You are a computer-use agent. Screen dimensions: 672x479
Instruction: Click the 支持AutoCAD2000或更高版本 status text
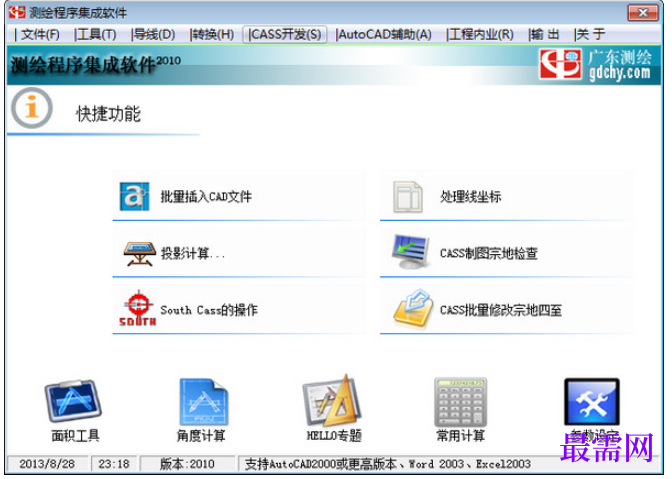[387, 464]
